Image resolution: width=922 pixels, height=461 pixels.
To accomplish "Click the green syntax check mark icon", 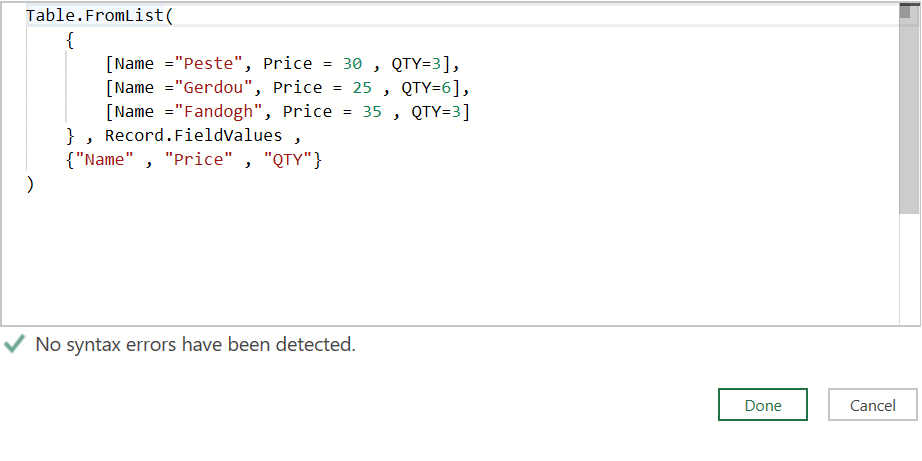I will pos(14,344).
